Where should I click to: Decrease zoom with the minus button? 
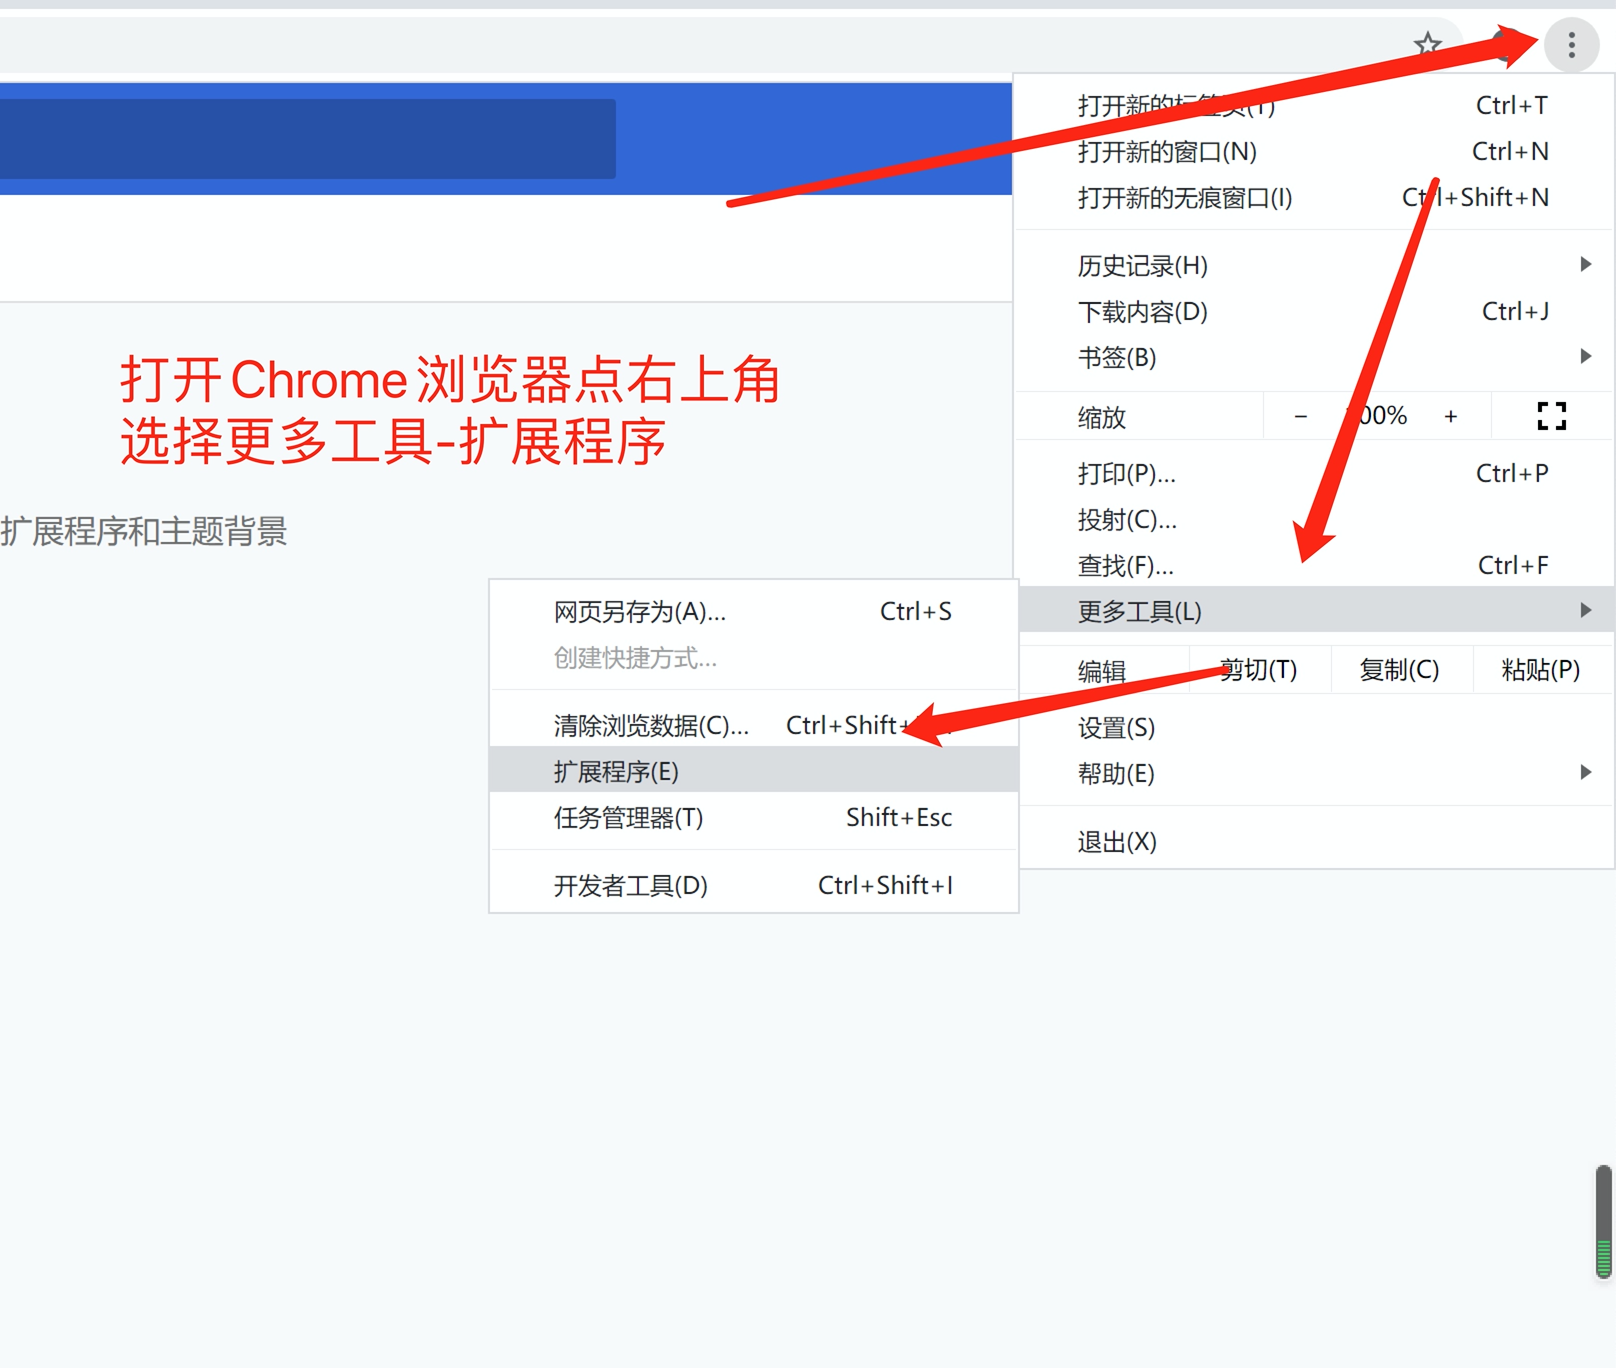[x=1300, y=416]
